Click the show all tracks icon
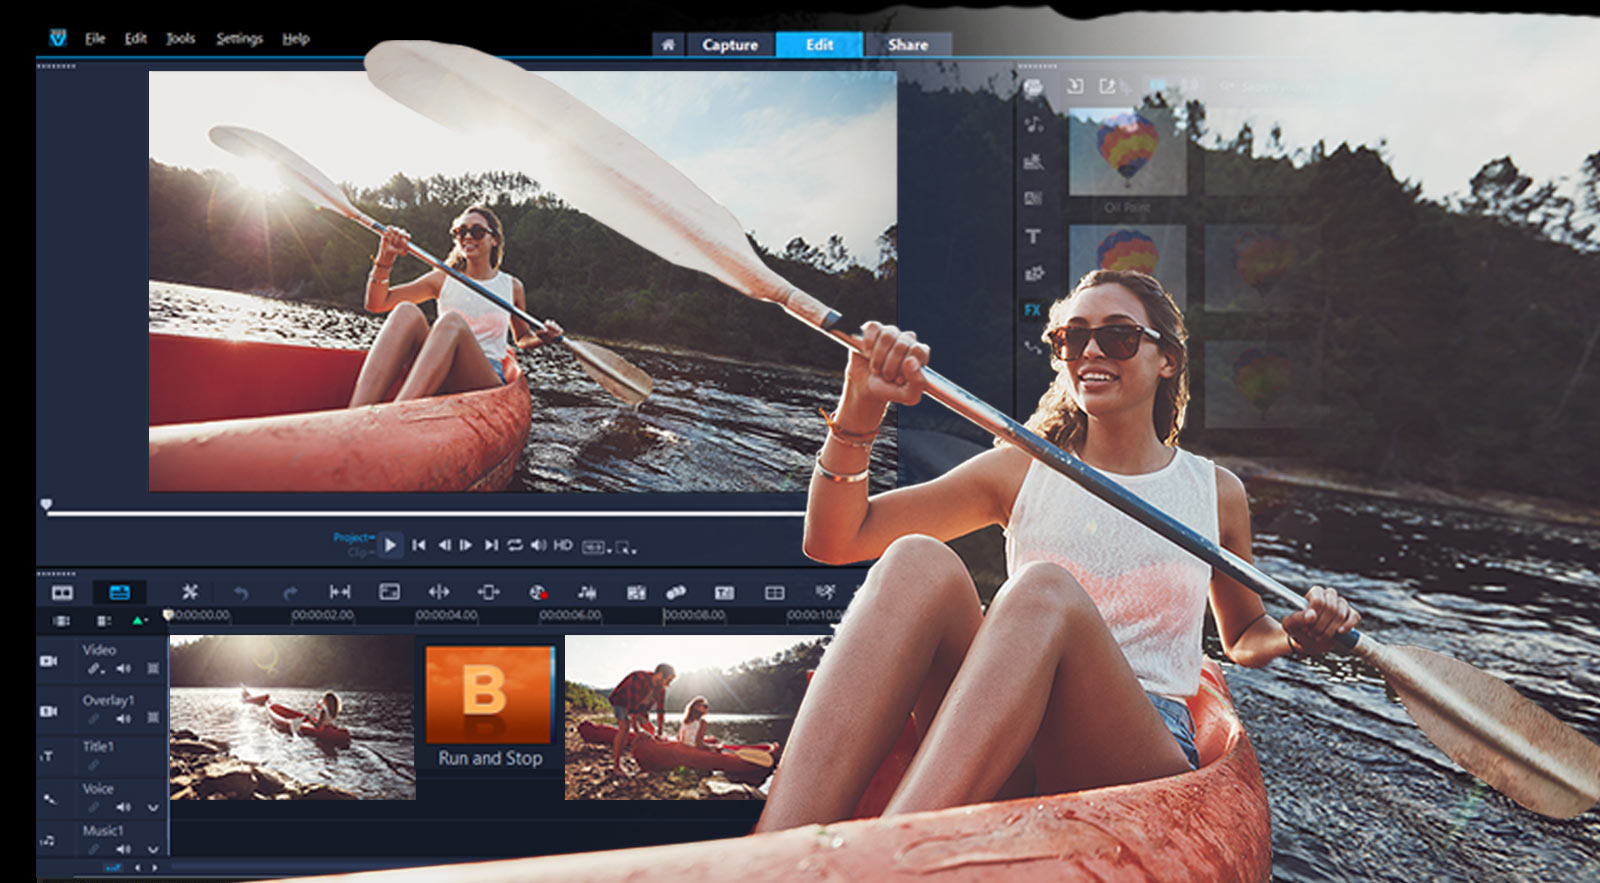Viewport: 1600px width, 883px height. [62, 621]
